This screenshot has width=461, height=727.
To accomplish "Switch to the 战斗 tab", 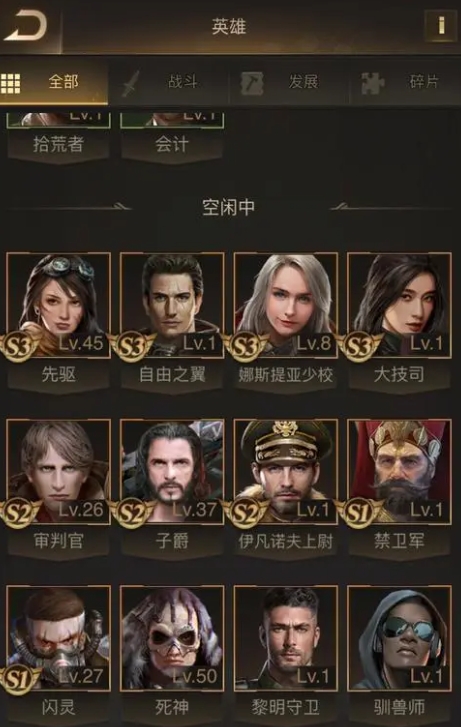I will [183, 82].
